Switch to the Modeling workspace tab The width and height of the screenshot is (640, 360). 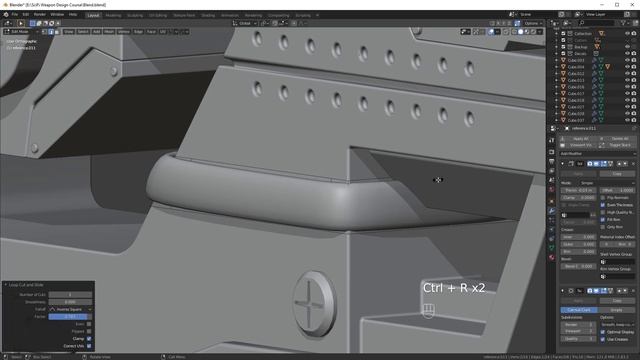pyautogui.click(x=113, y=15)
